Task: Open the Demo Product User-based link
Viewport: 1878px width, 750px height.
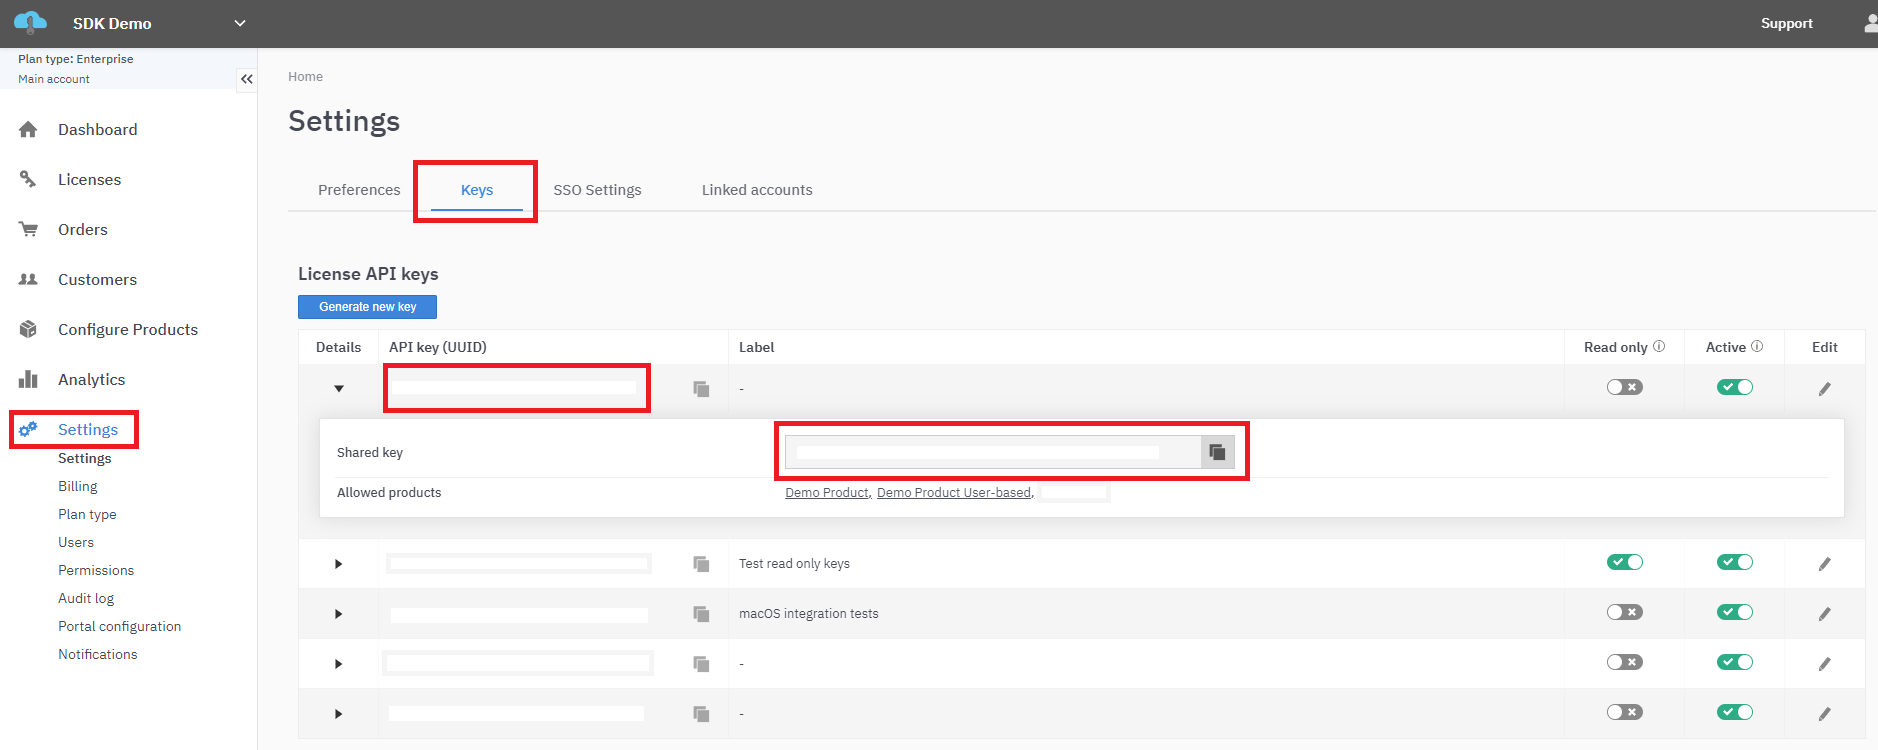Action: pyautogui.click(x=953, y=493)
